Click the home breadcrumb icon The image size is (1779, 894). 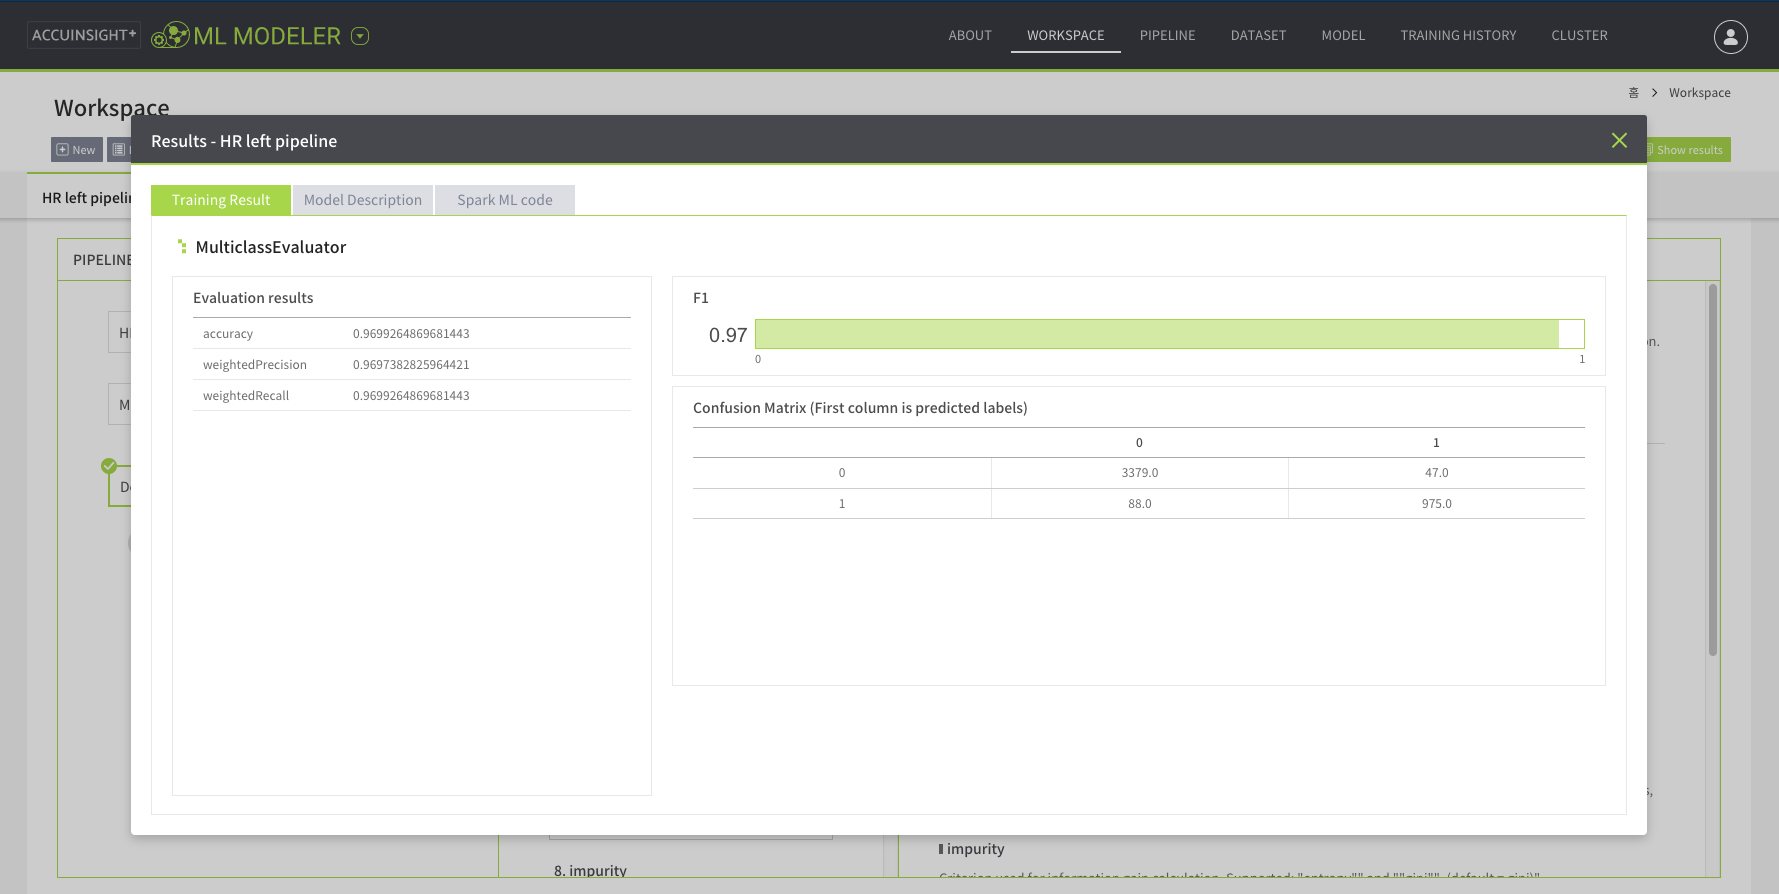1634,93
